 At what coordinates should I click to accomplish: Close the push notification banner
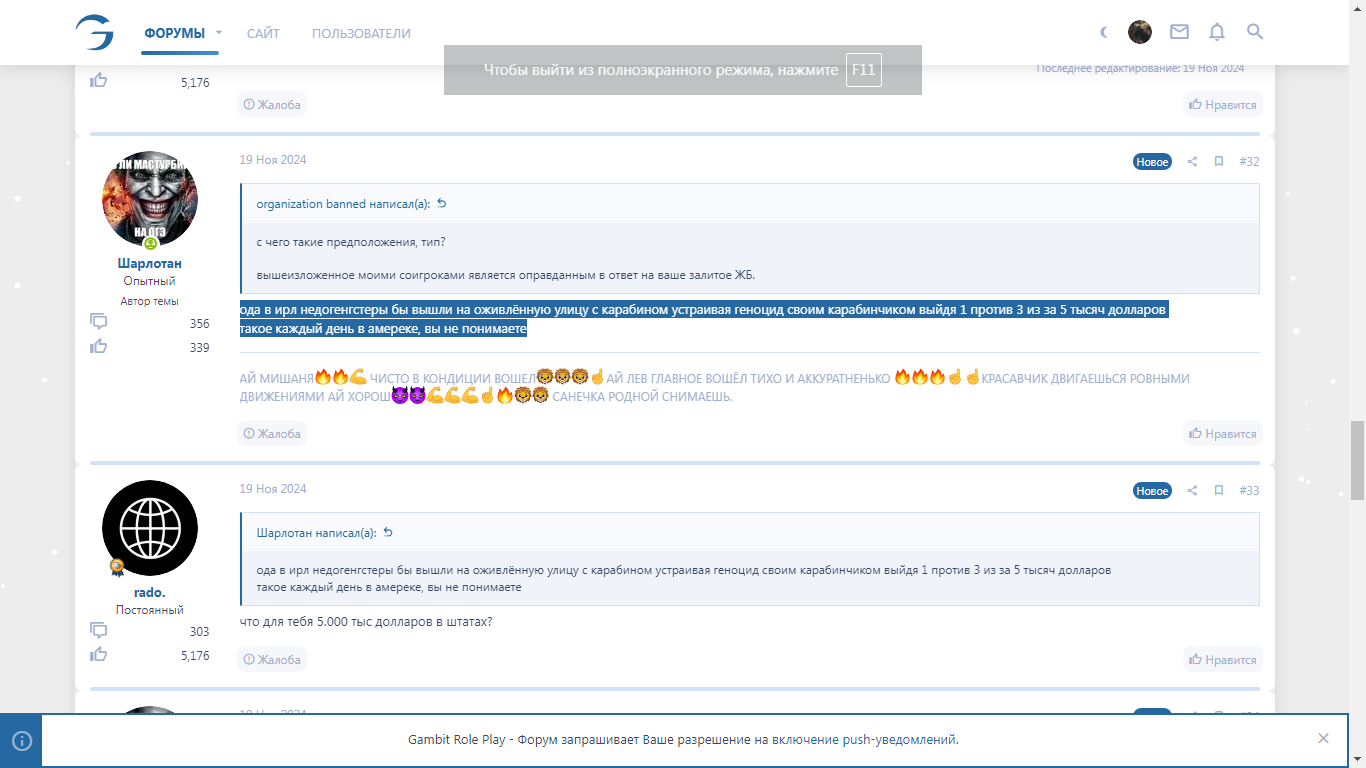point(1323,739)
